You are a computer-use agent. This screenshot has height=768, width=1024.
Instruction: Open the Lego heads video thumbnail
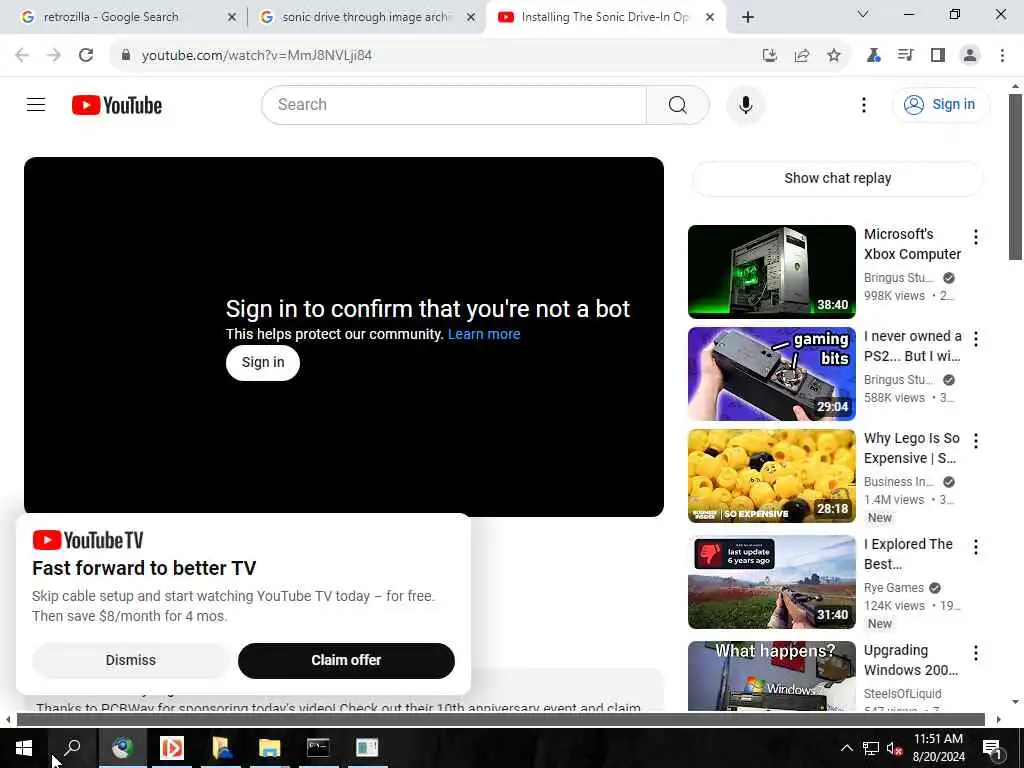[771, 475]
